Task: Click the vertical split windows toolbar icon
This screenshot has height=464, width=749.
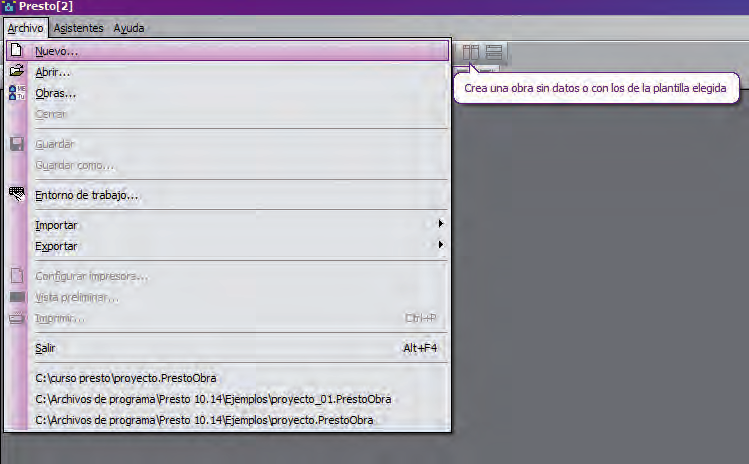Action: [471, 52]
